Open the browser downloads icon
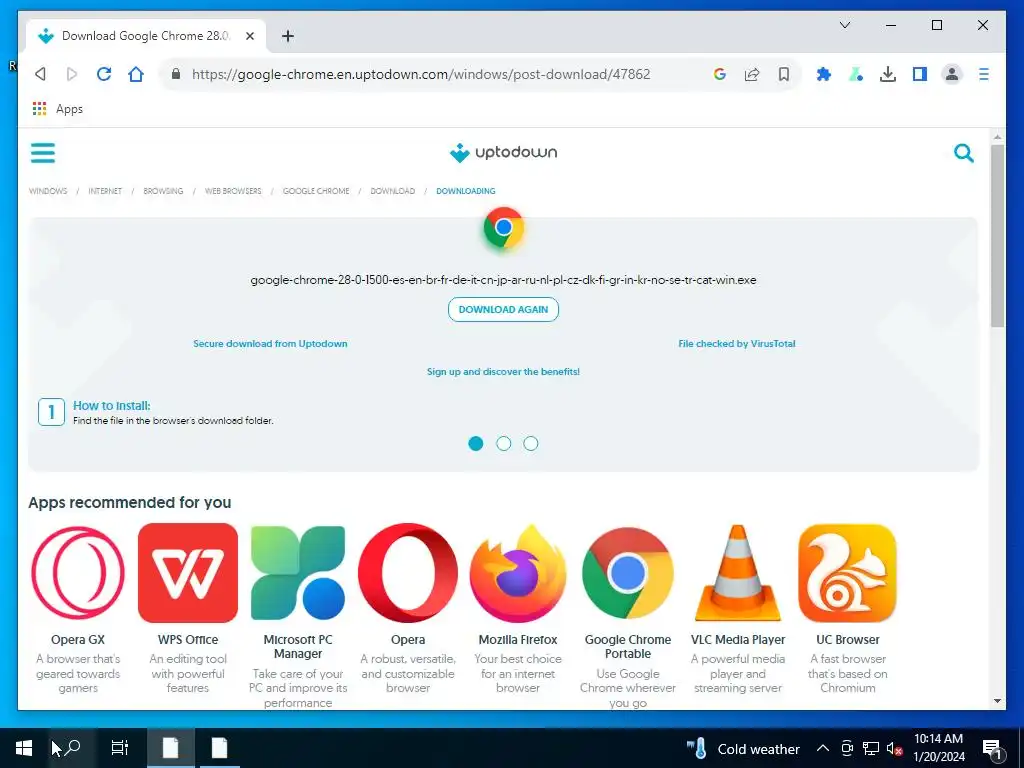Viewport: 1024px width, 768px height. (x=888, y=74)
